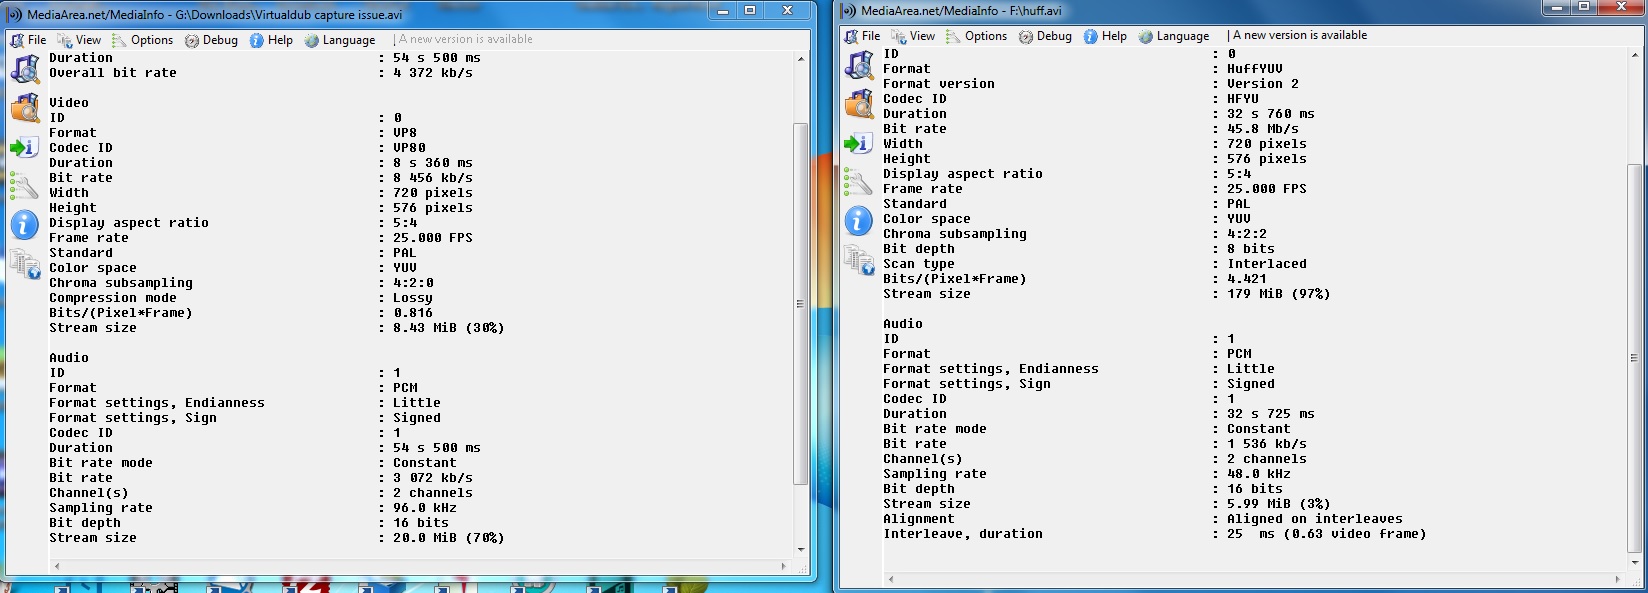Click the 'Overall bit rate' label
Viewport: 1648px width, 593px height.
(x=113, y=73)
